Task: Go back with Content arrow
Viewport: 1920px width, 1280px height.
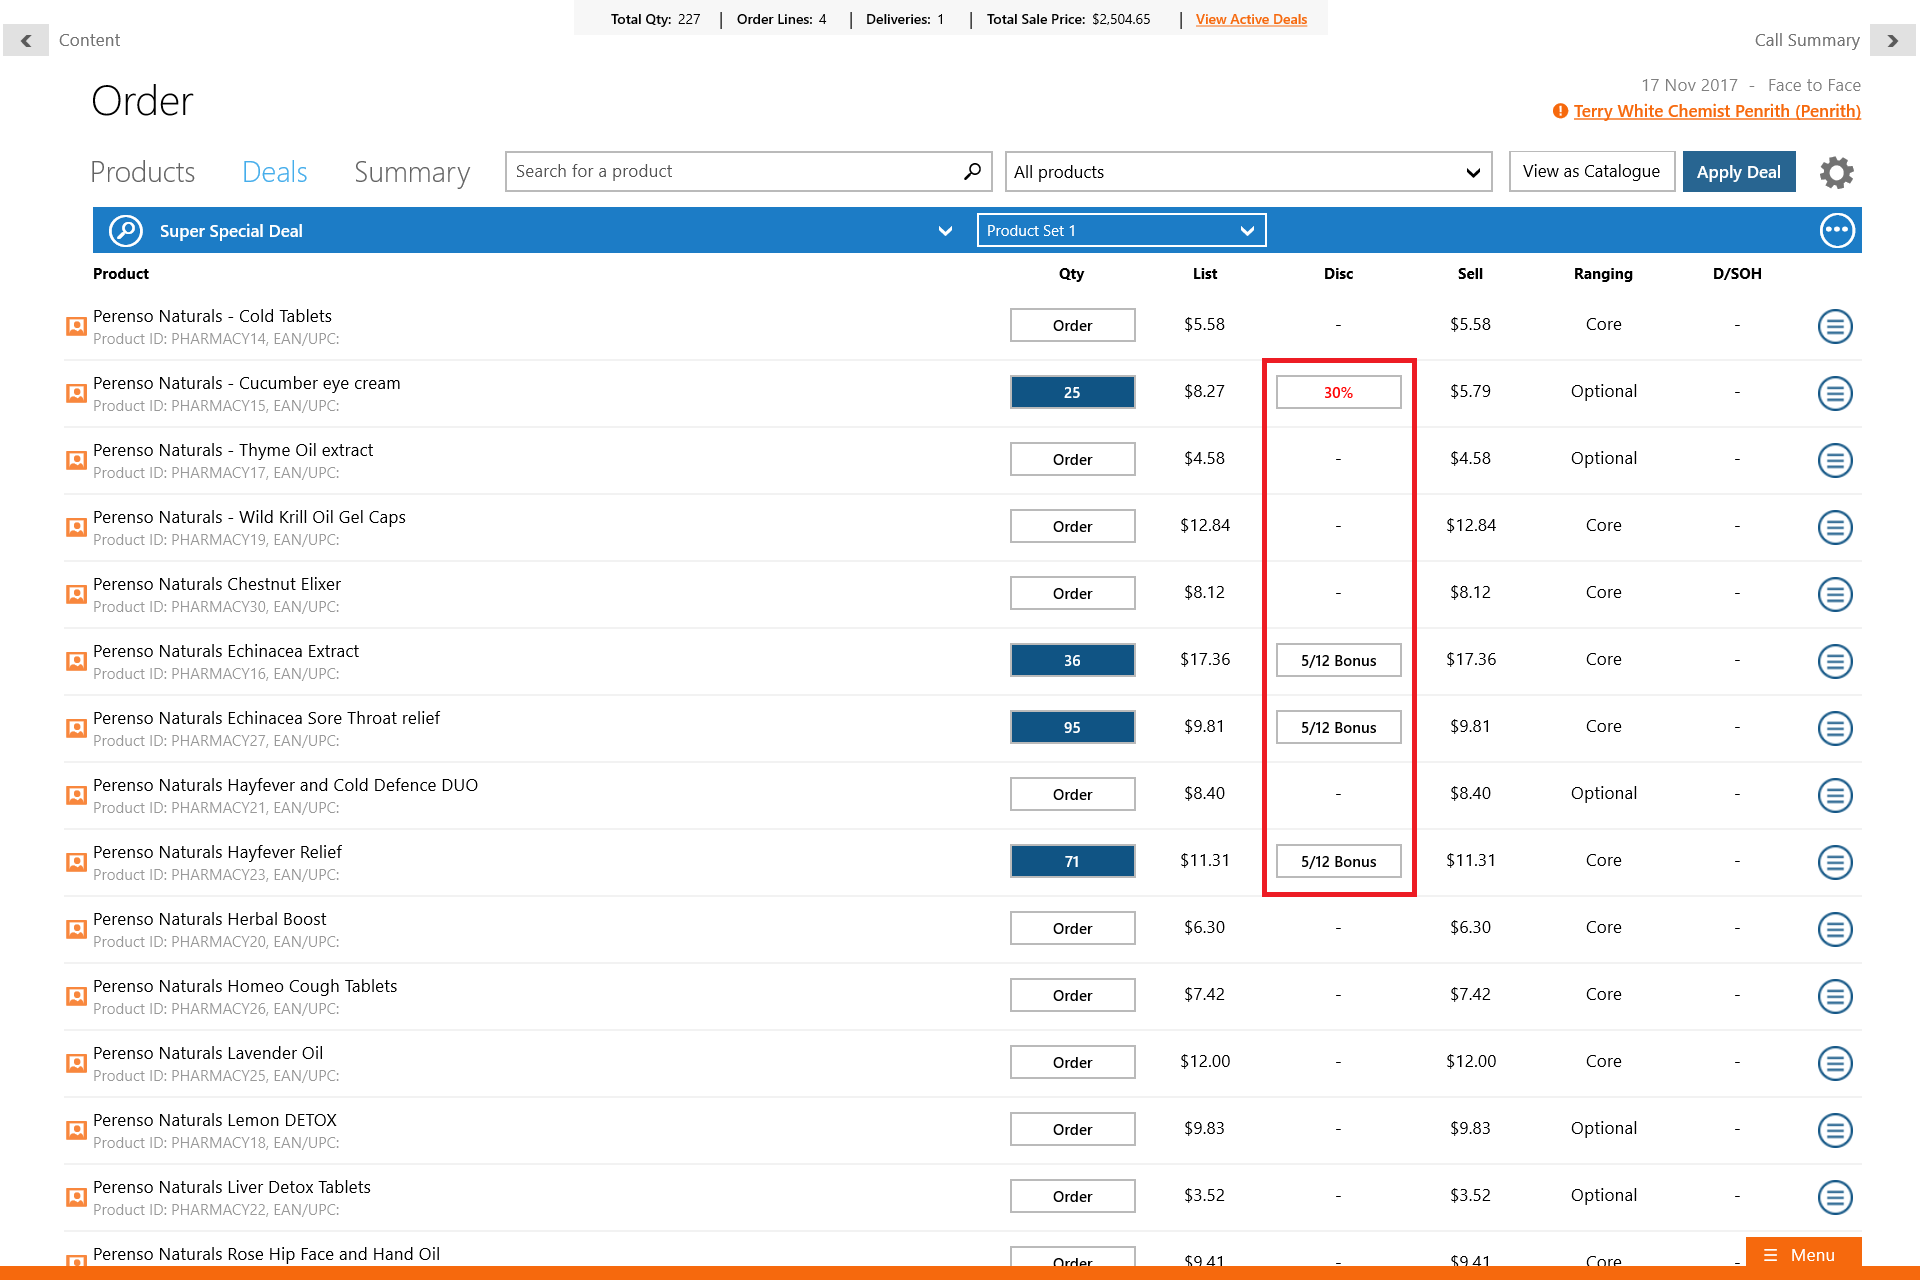Action: 26,40
